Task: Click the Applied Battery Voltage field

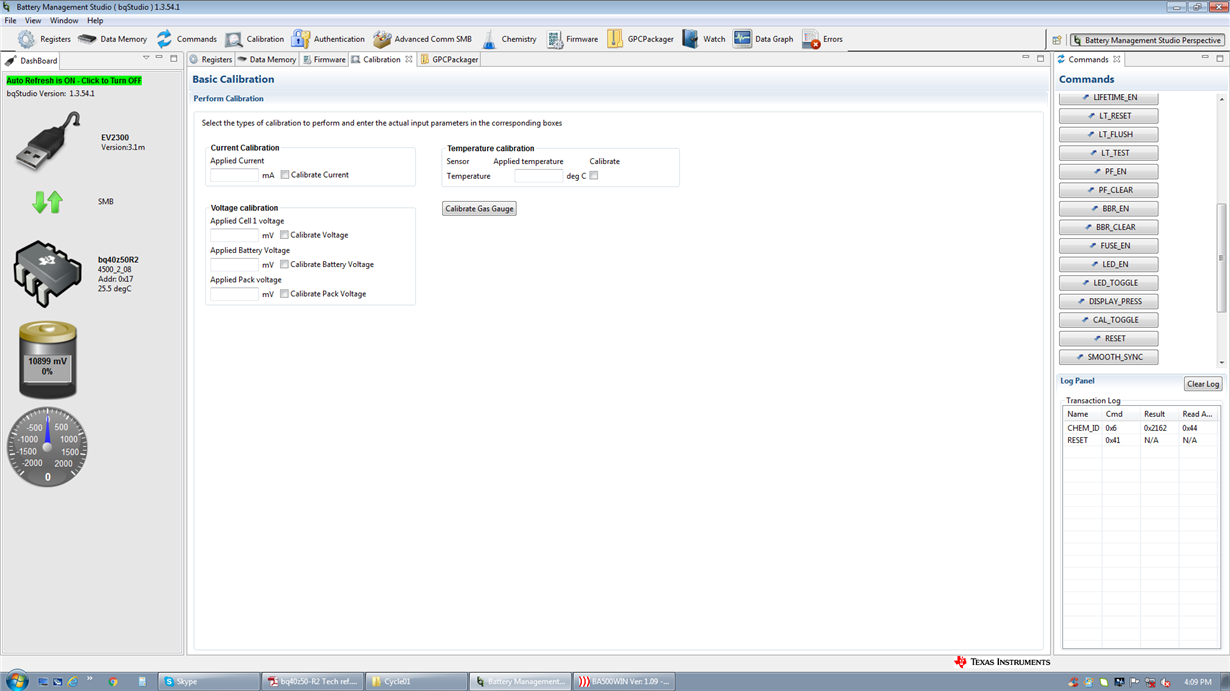Action: coord(235,265)
